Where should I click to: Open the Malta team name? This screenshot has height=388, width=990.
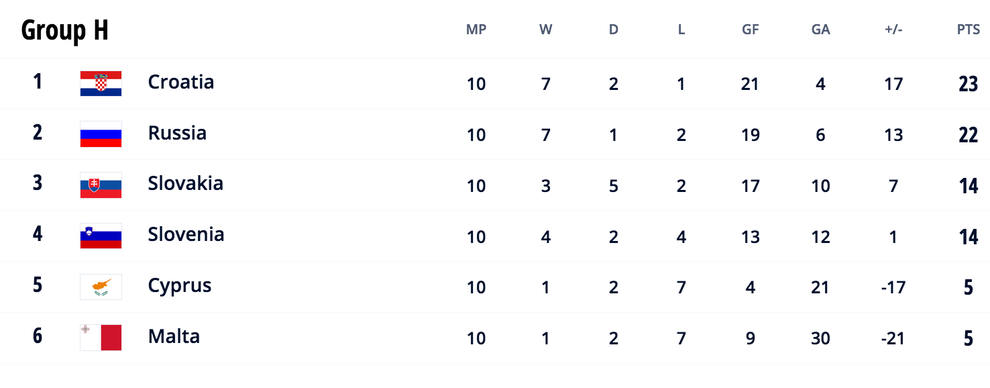[x=174, y=336]
